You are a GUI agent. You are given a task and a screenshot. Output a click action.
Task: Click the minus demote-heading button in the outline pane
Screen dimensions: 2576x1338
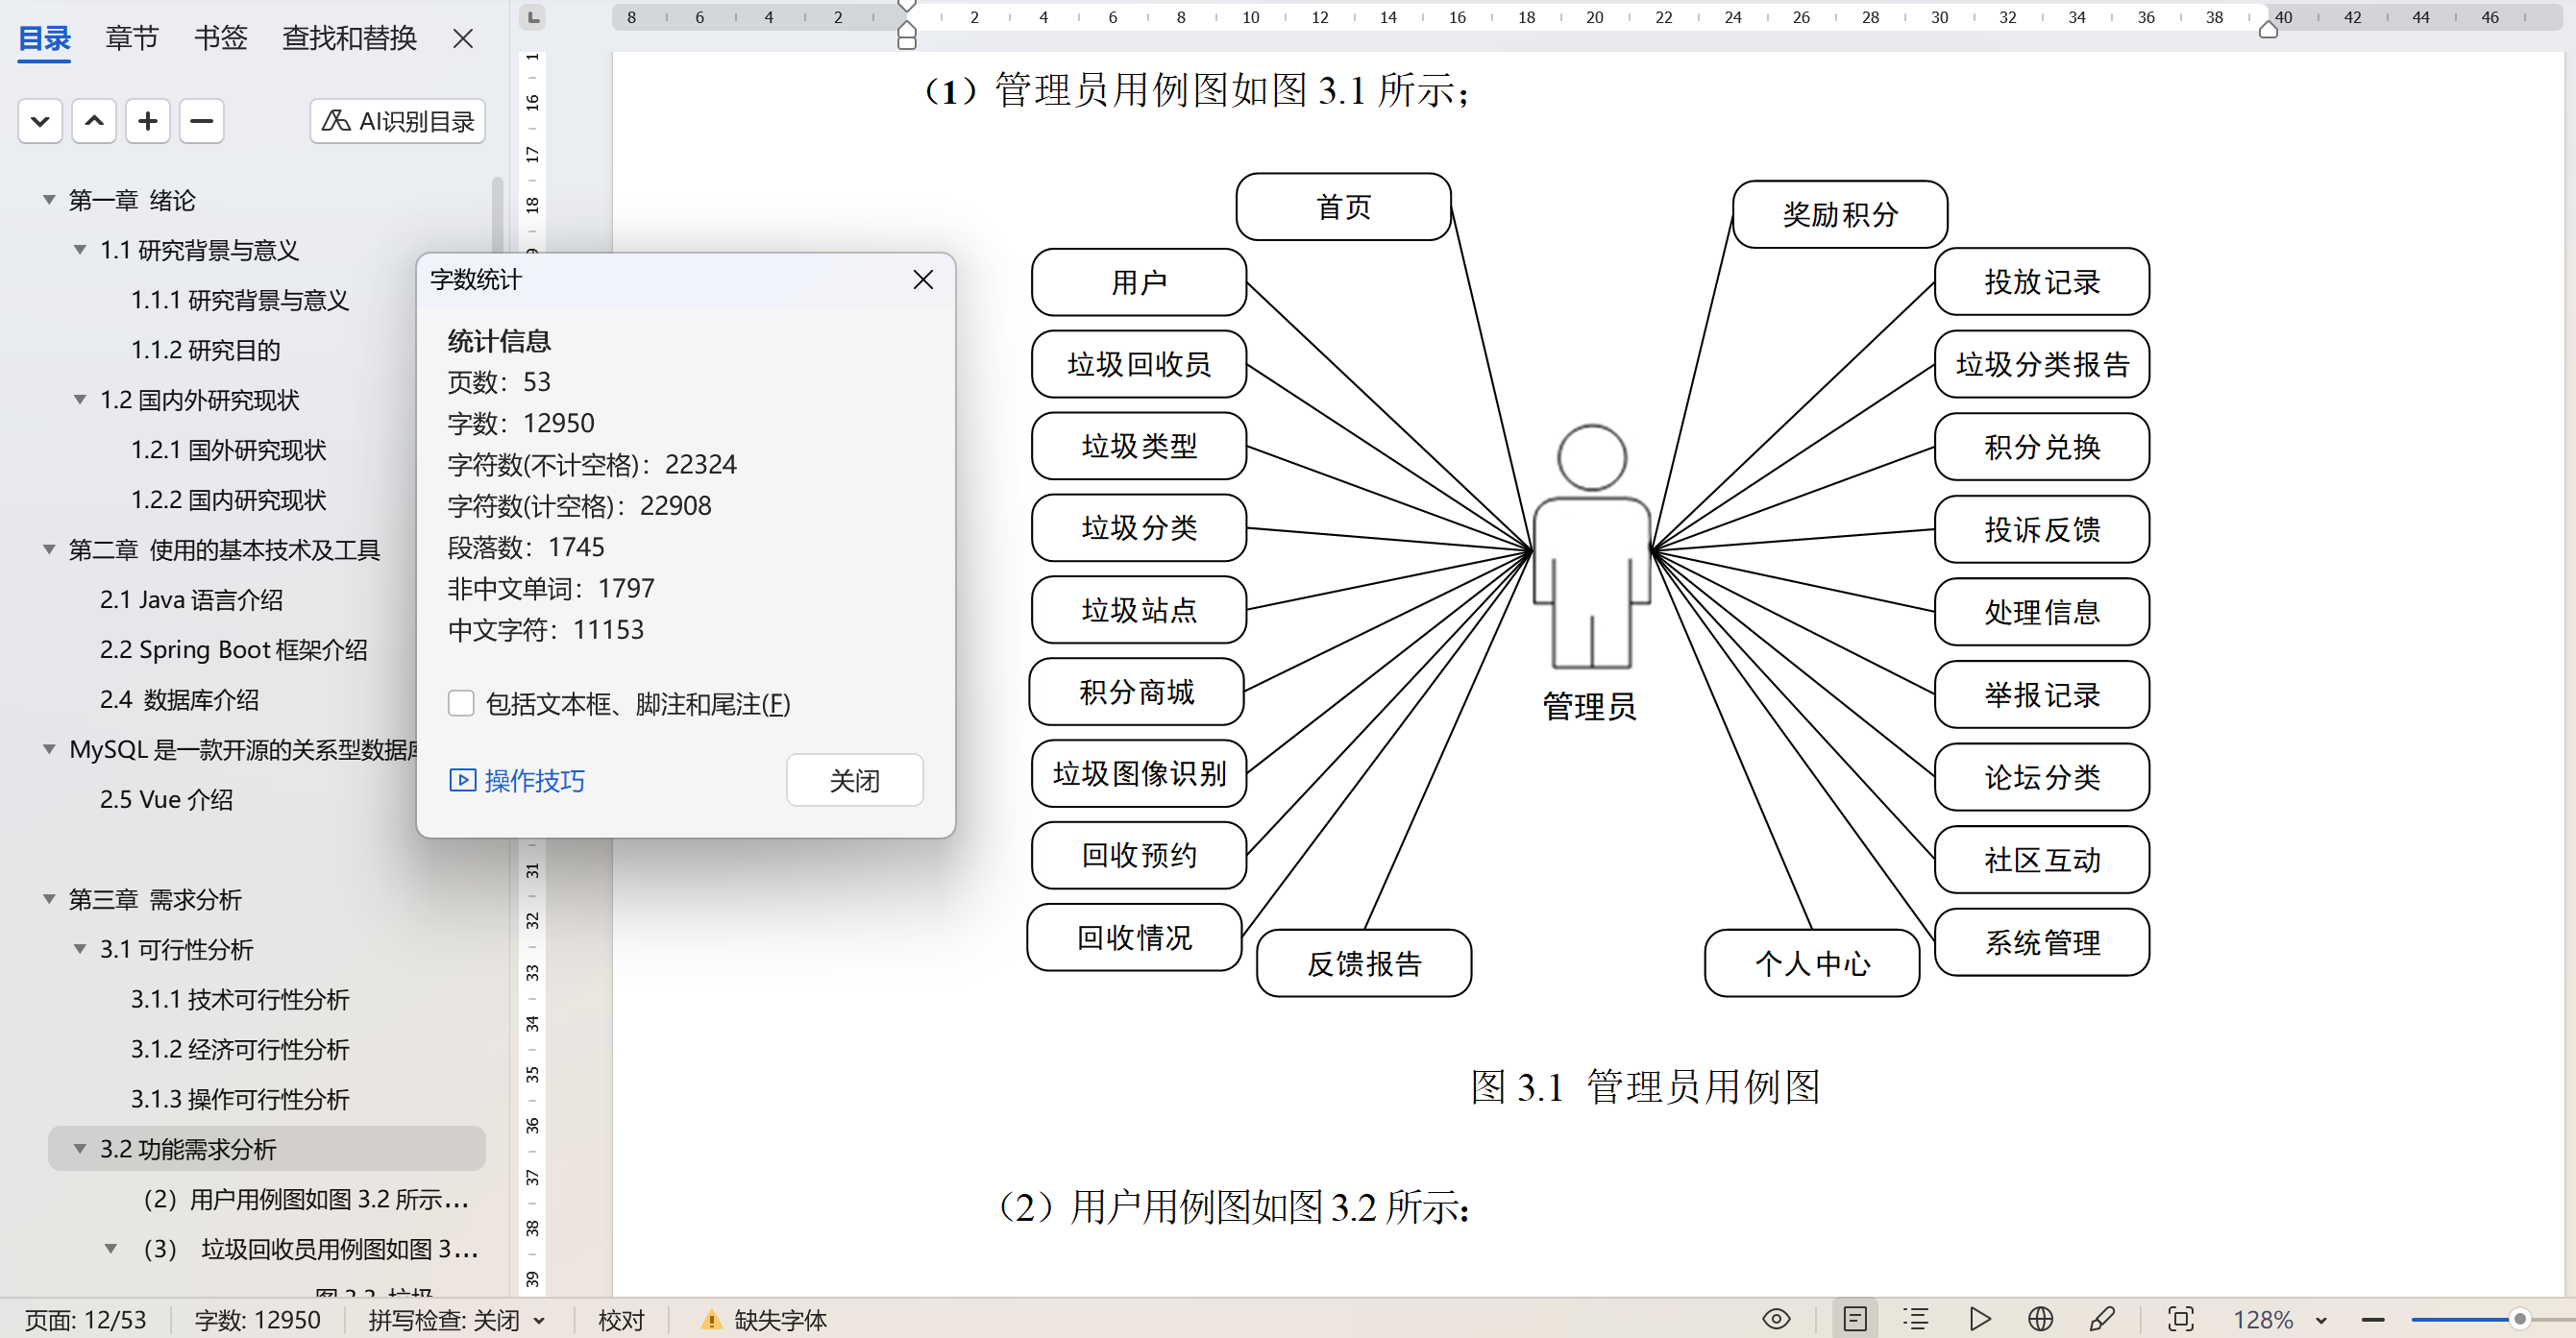tap(201, 121)
